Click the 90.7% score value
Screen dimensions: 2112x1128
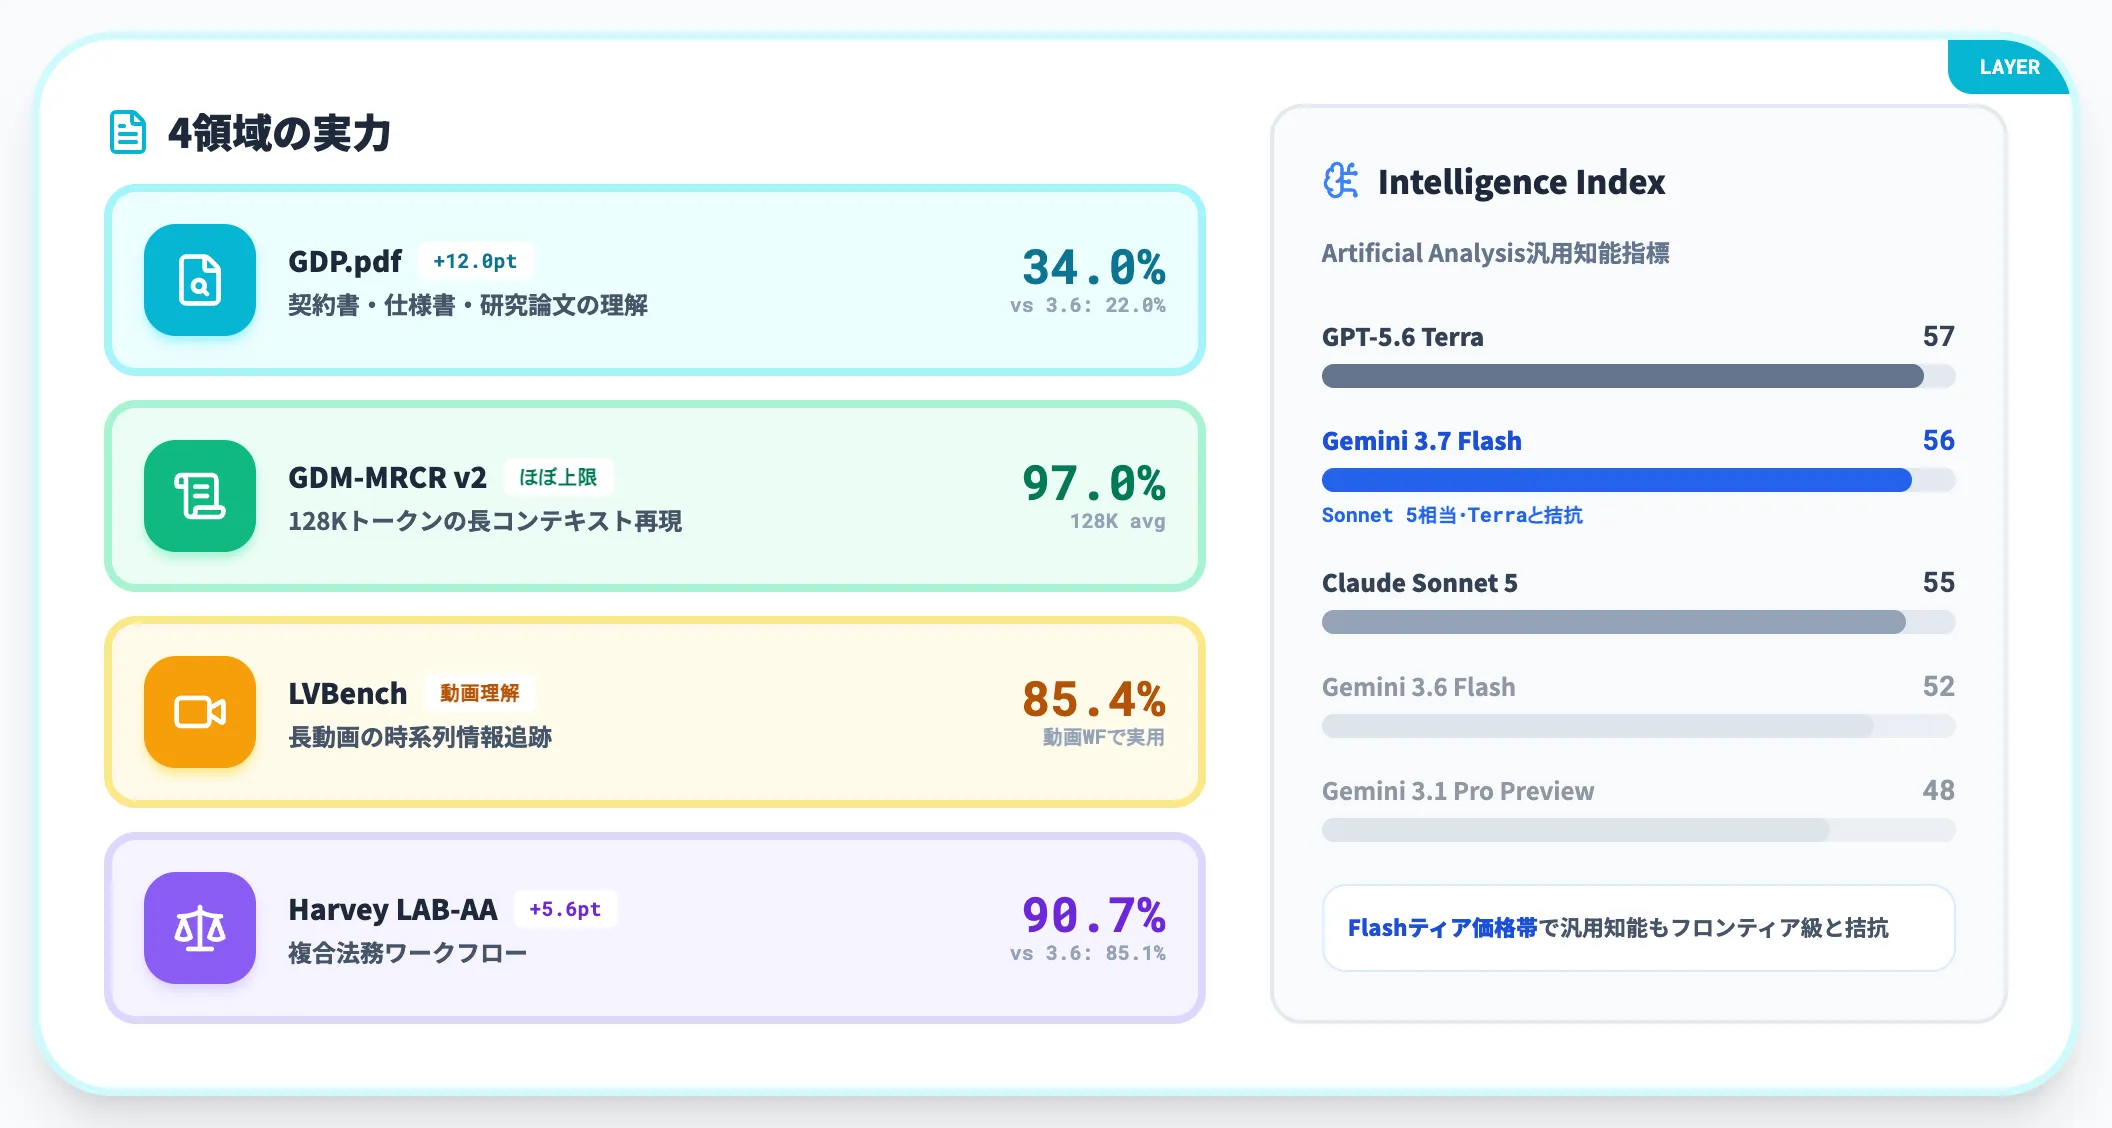1093,916
